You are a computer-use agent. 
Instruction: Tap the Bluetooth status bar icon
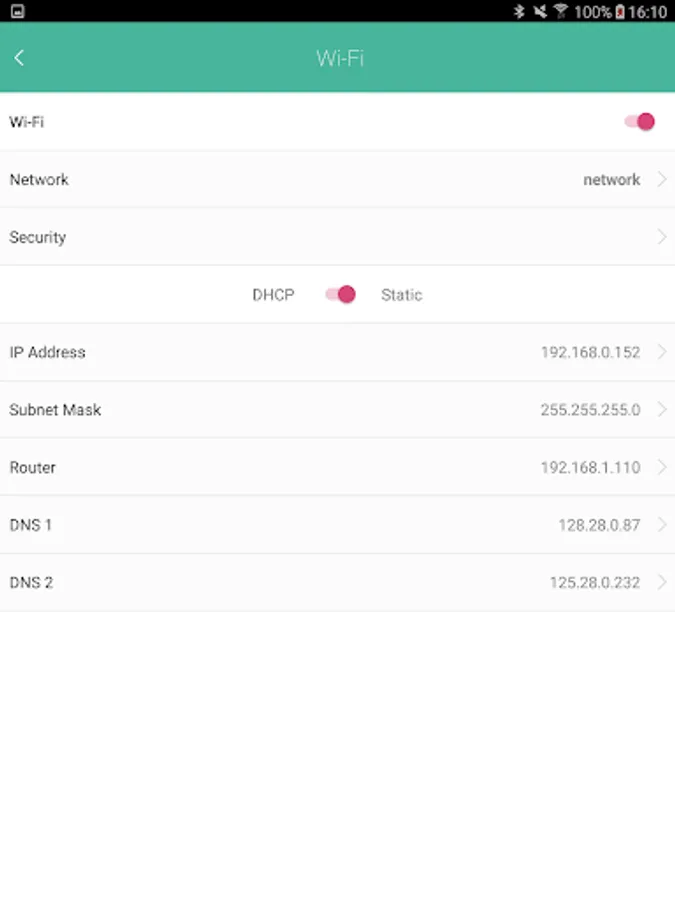tap(519, 12)
